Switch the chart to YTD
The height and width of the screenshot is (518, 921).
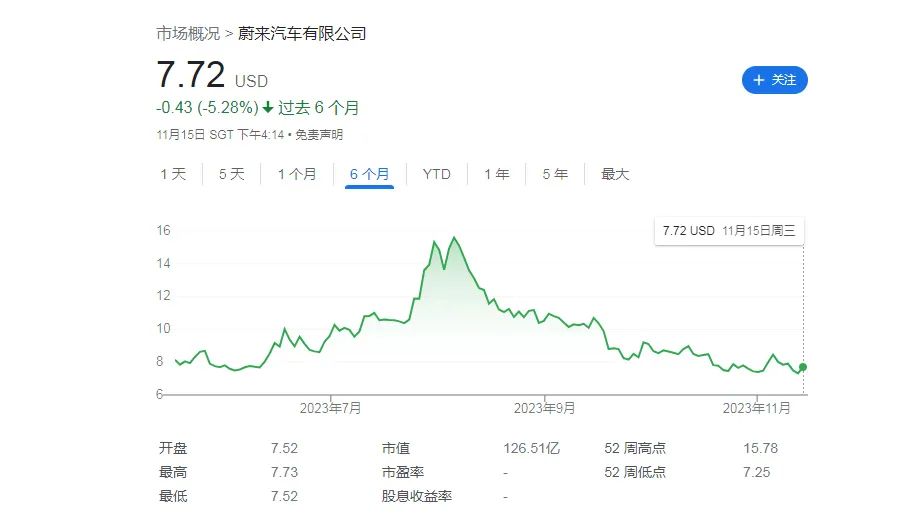(x=436, y=174)
